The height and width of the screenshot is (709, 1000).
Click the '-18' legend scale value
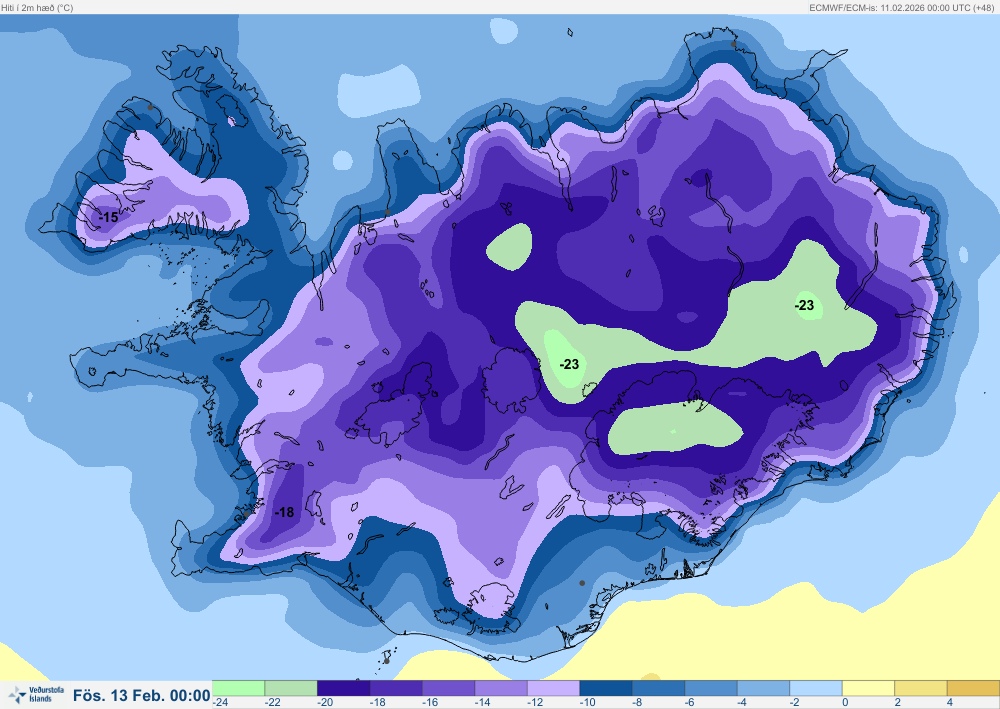click(x=378, y=703)
